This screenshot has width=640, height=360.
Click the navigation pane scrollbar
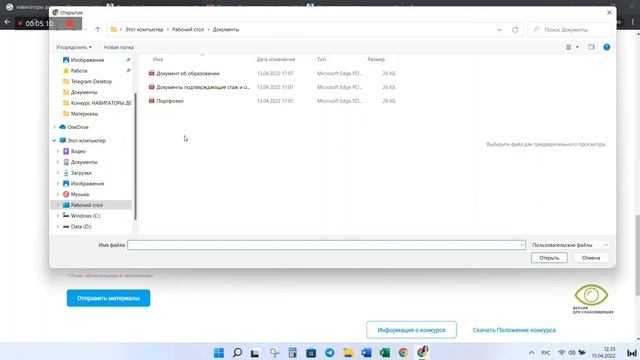tap(135, 156)
